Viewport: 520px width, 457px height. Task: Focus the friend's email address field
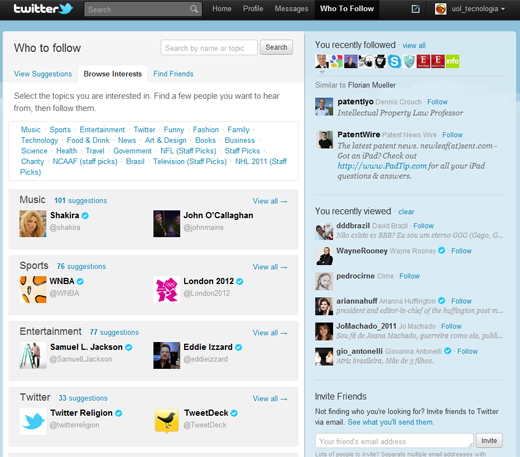pyautogui.click(x=394, y=441)
